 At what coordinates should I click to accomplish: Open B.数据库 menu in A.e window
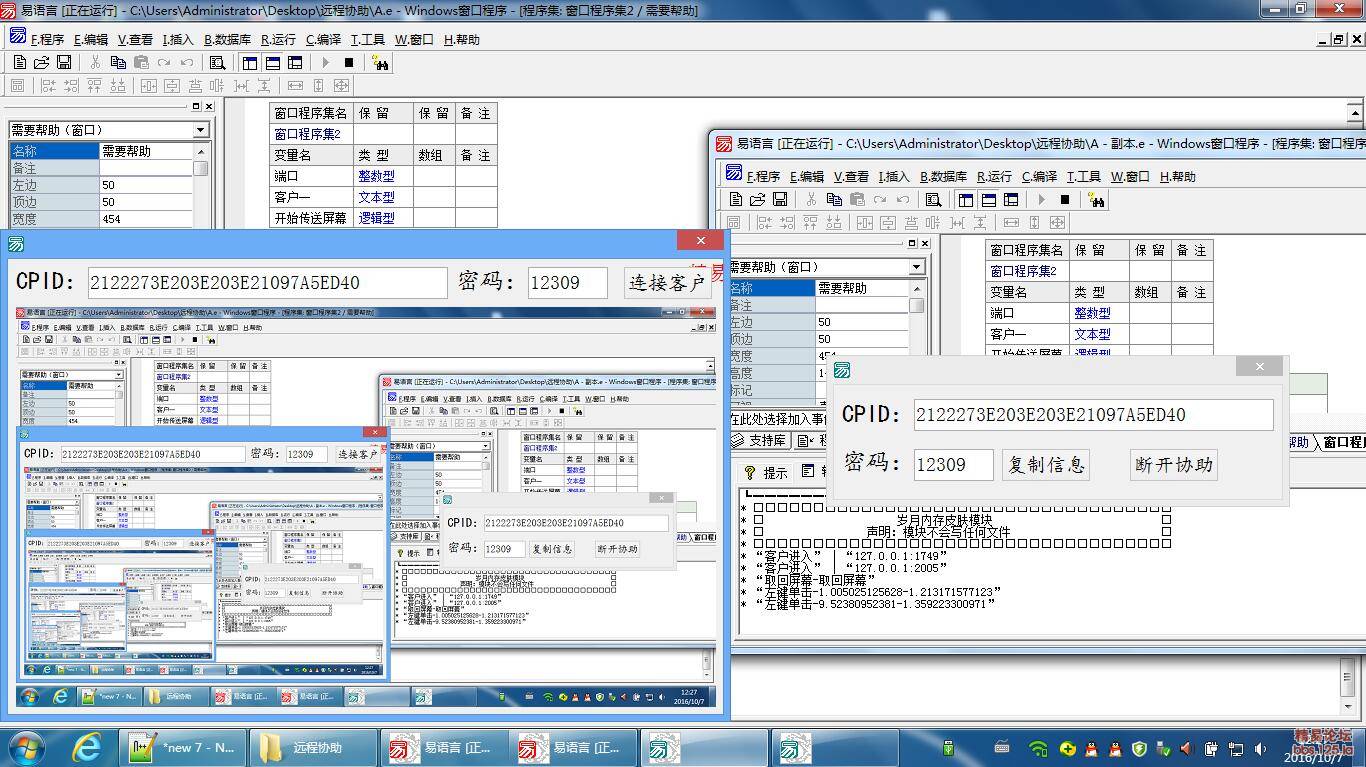tap(228, 40)
